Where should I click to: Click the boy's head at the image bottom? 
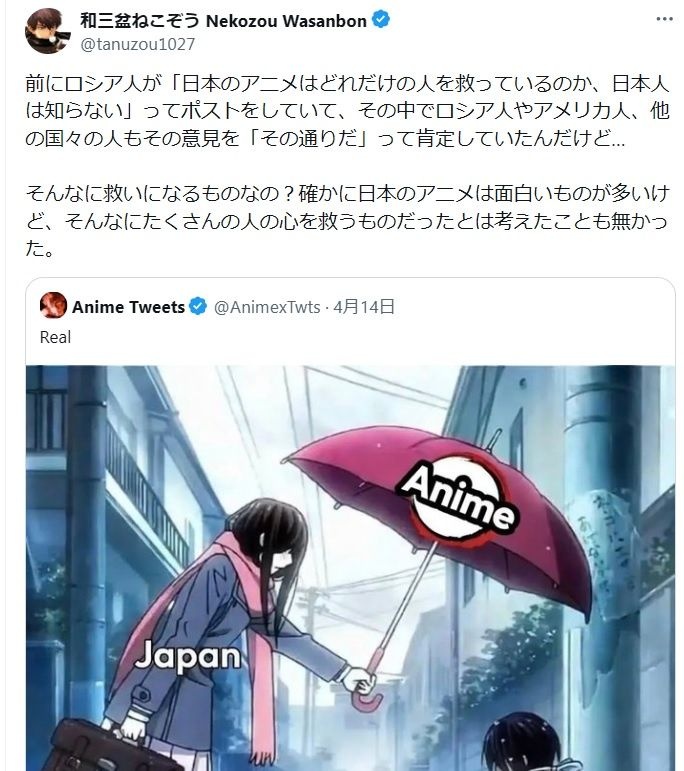click(523, 742)
